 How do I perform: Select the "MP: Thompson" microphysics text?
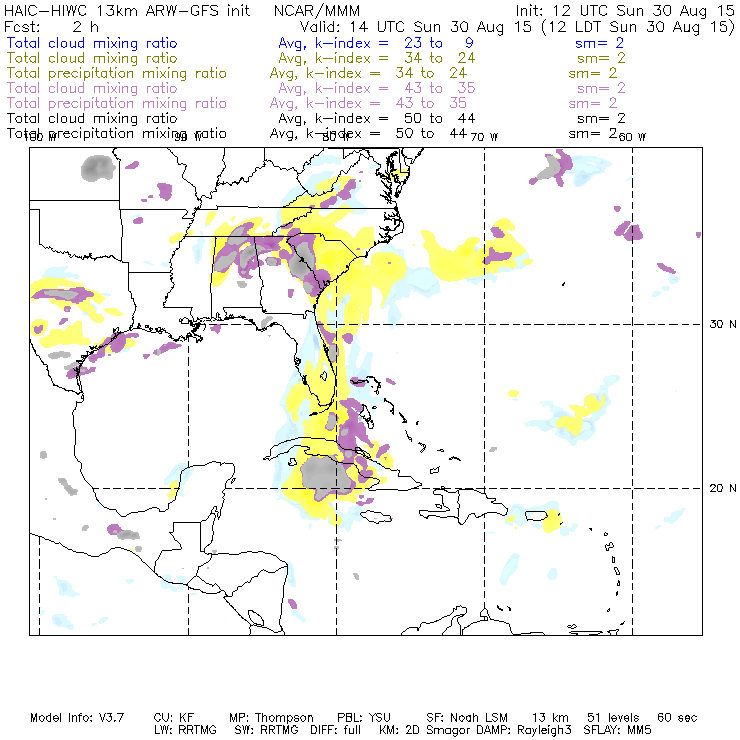coord(271,718)
